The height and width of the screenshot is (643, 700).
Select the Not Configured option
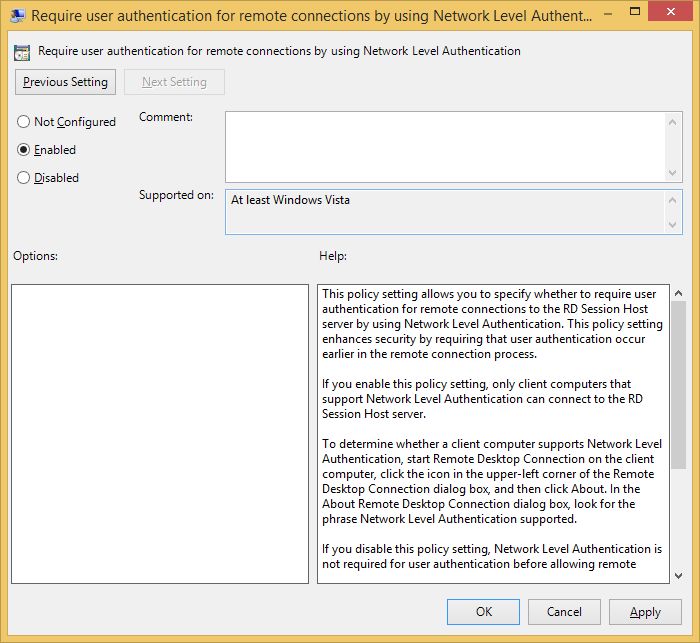click(x=24, y=122)
